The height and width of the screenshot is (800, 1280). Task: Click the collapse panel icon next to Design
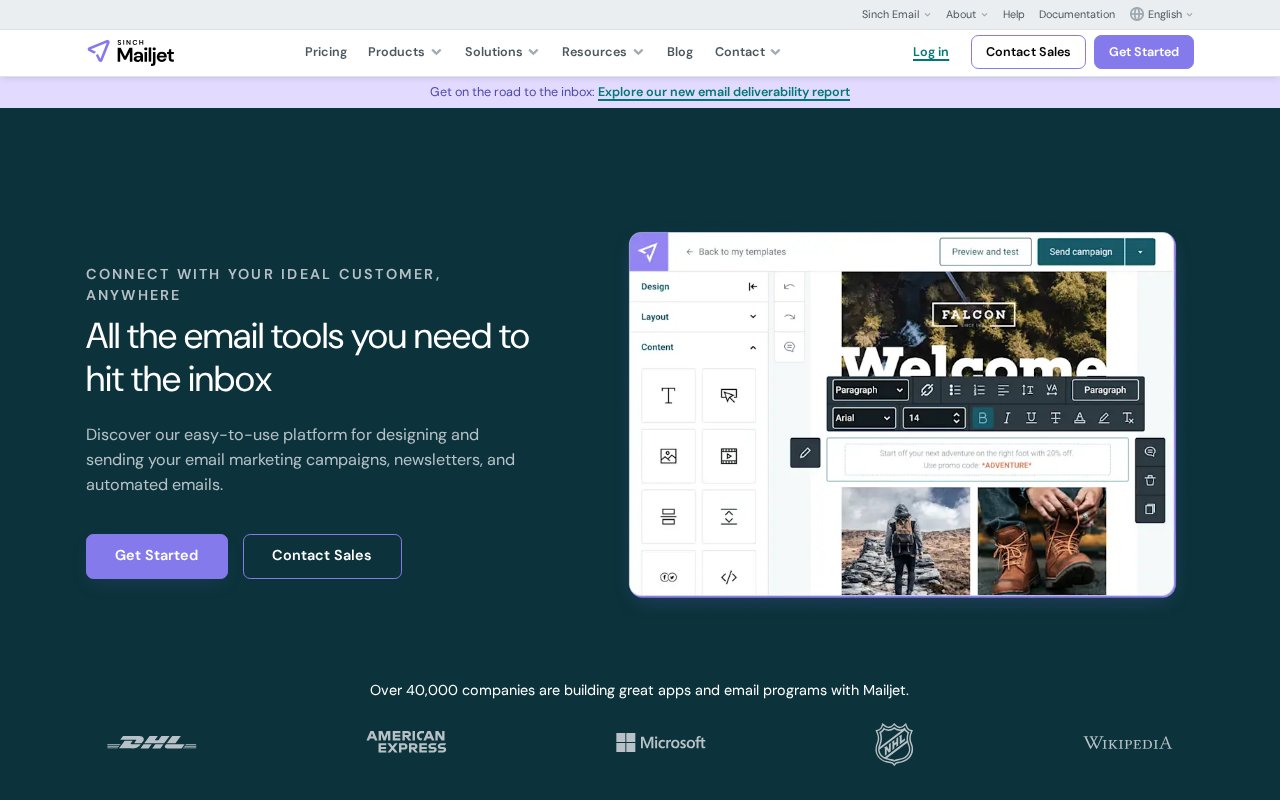tap(753, 287)
